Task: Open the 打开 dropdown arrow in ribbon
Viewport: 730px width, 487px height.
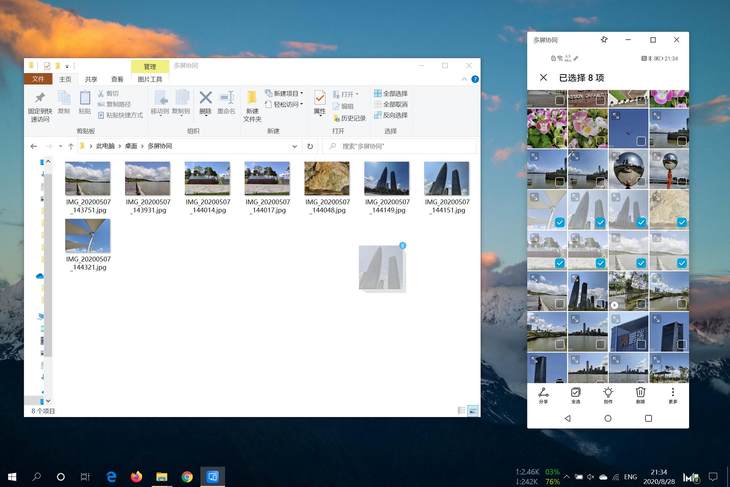Action: pyautogui.click(x=359, y=94)
